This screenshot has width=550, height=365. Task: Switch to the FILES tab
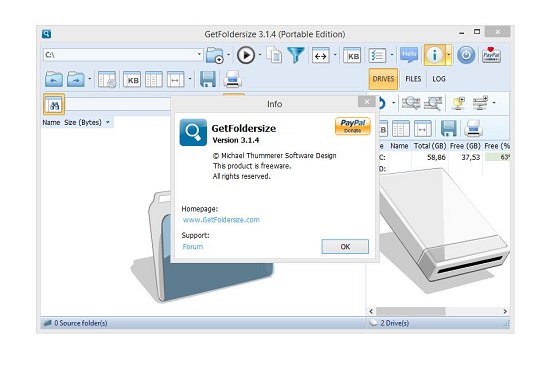(413, 79)
